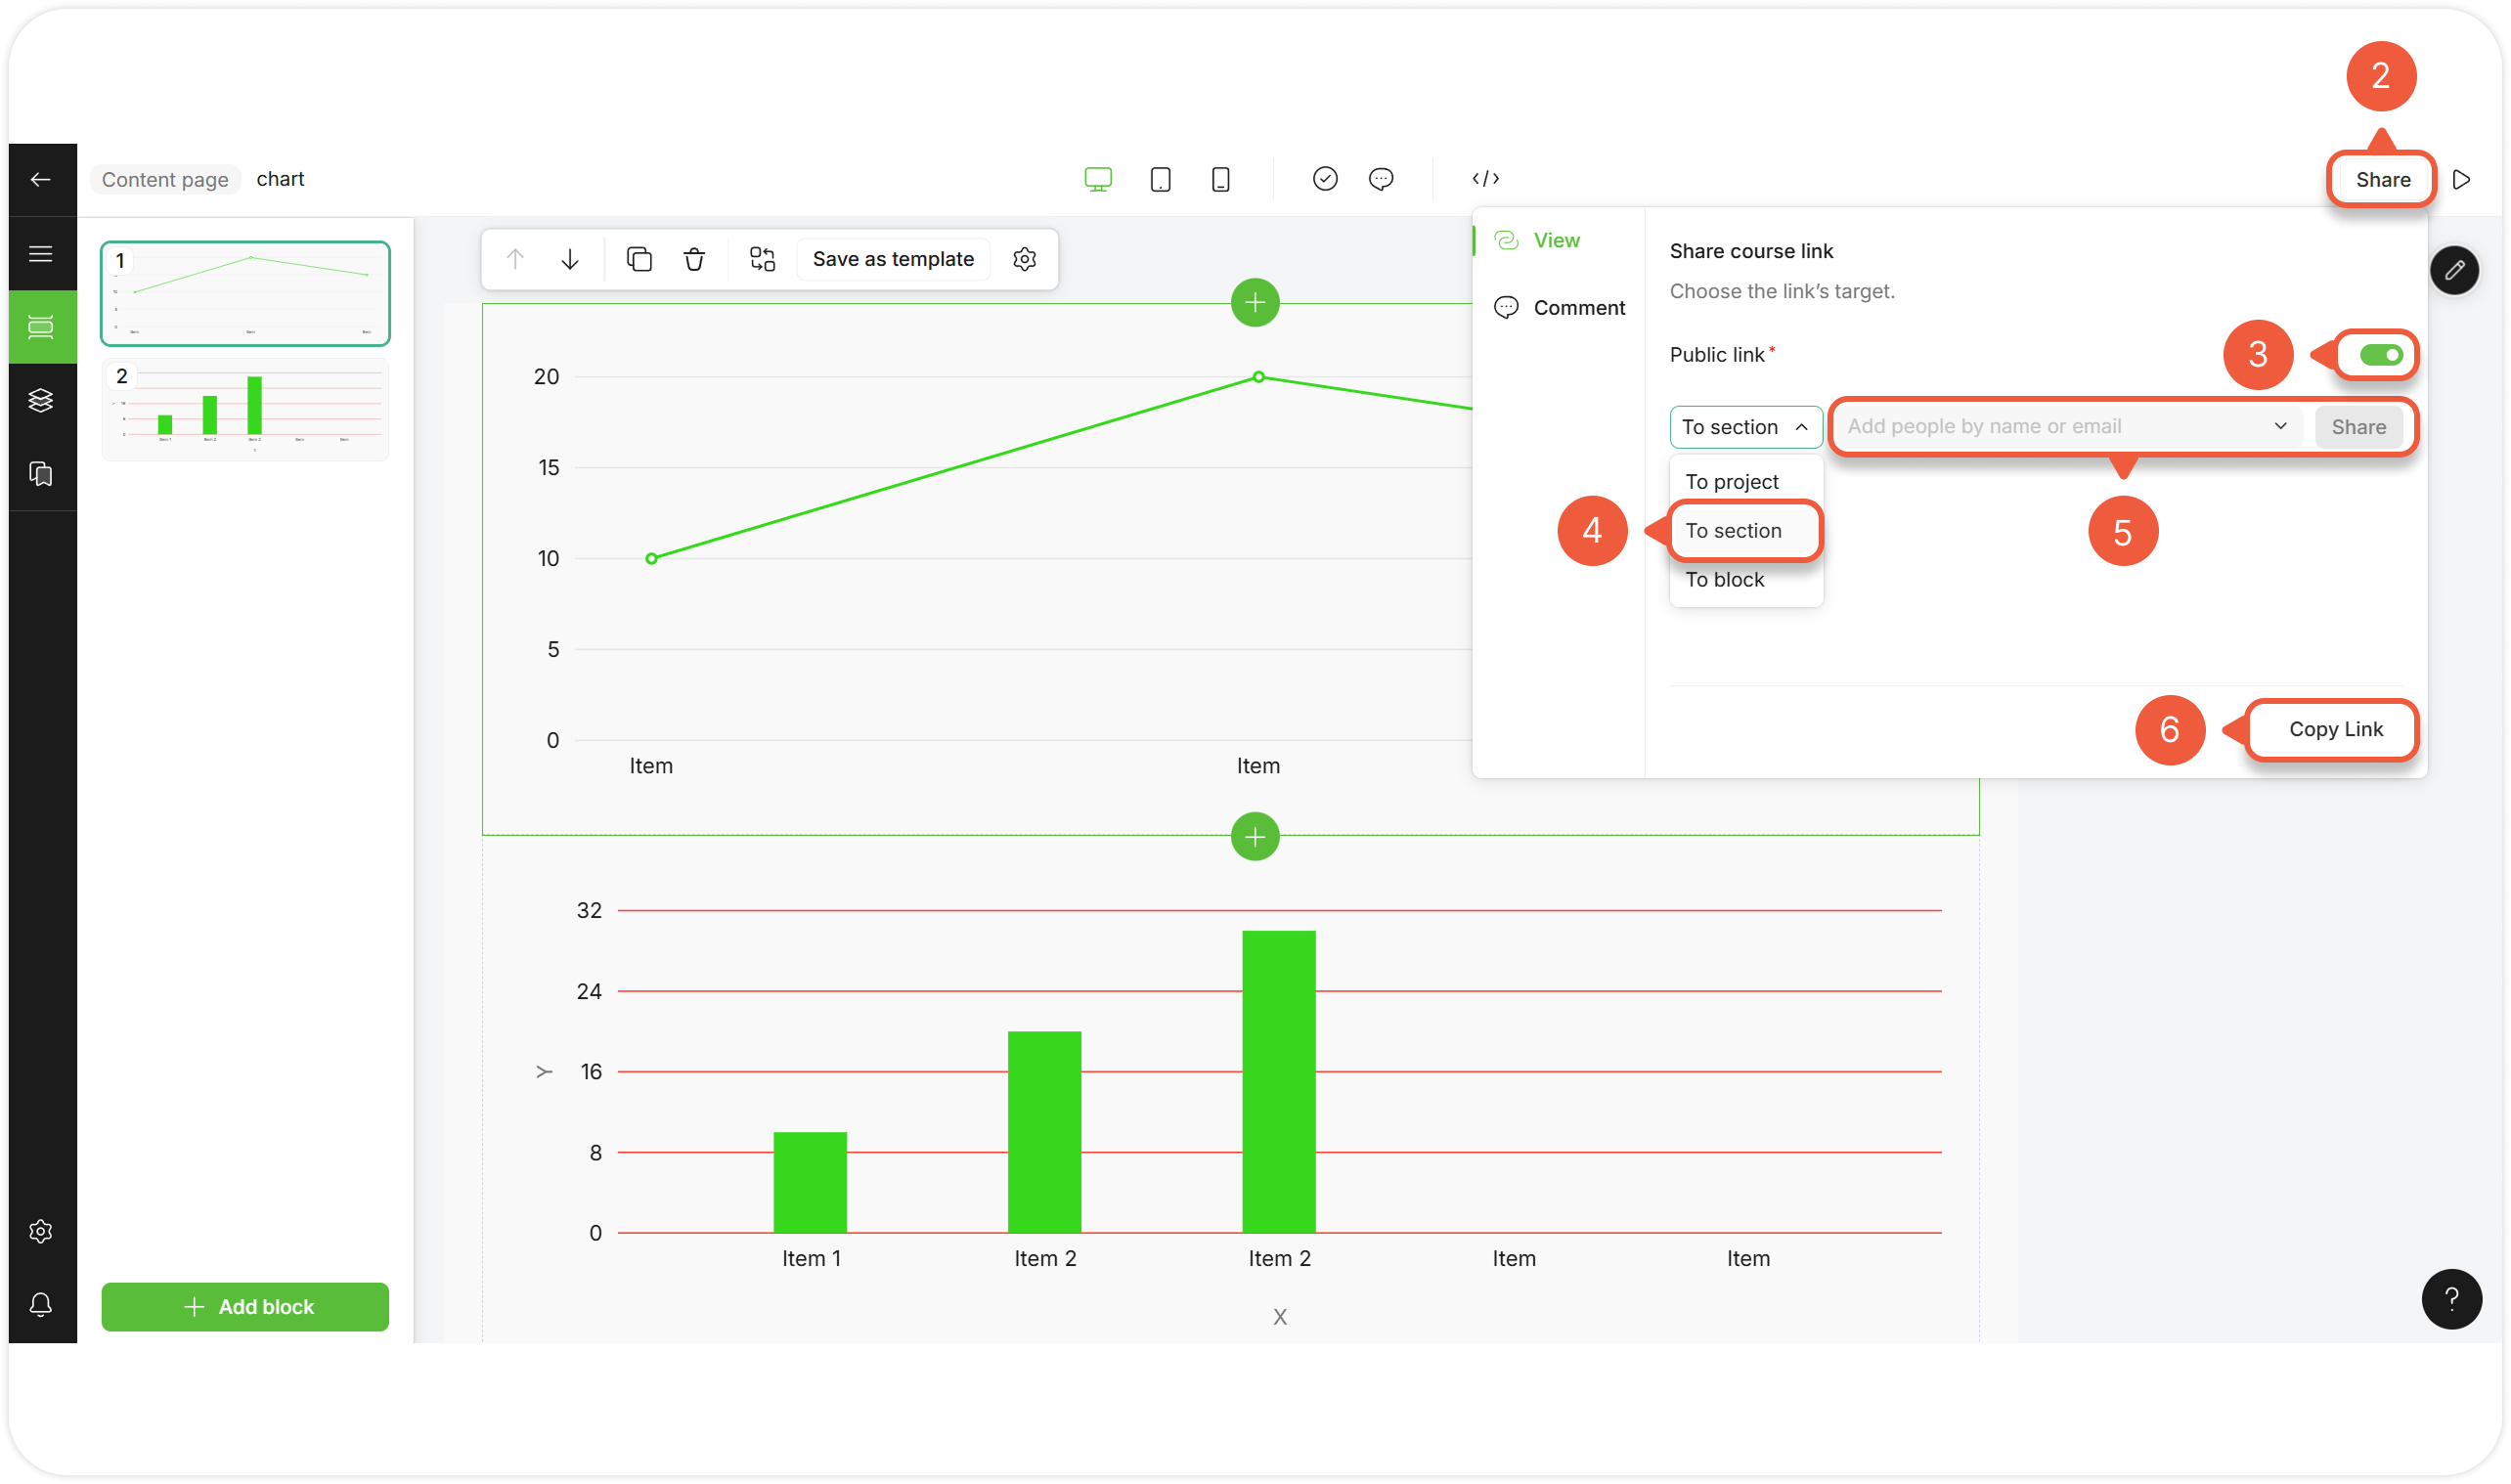2511x1484 pixels.
Task: Switch to mobile phone preview mode
Action: point(1220,180)
